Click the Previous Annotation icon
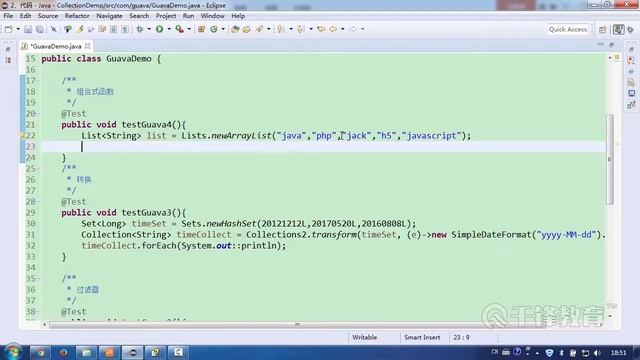This screenshot has height=360, width=640. [301, 29]
